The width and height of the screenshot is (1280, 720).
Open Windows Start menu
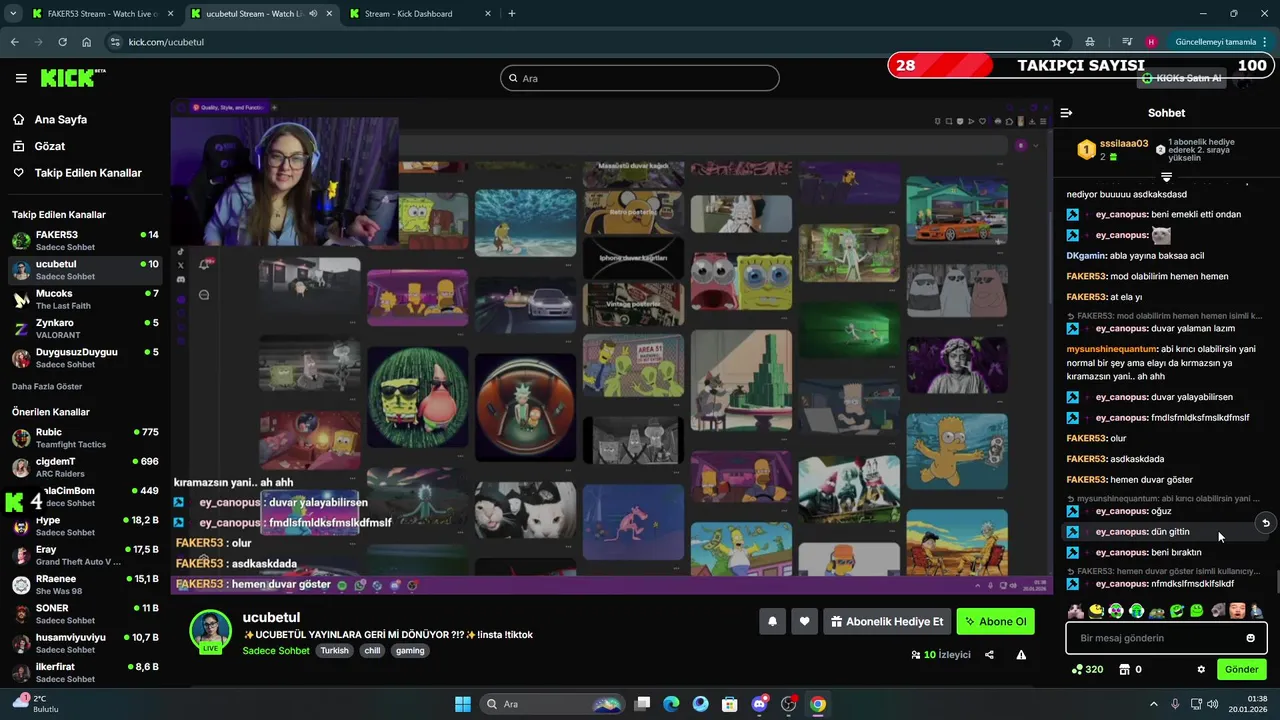point(463,704)
